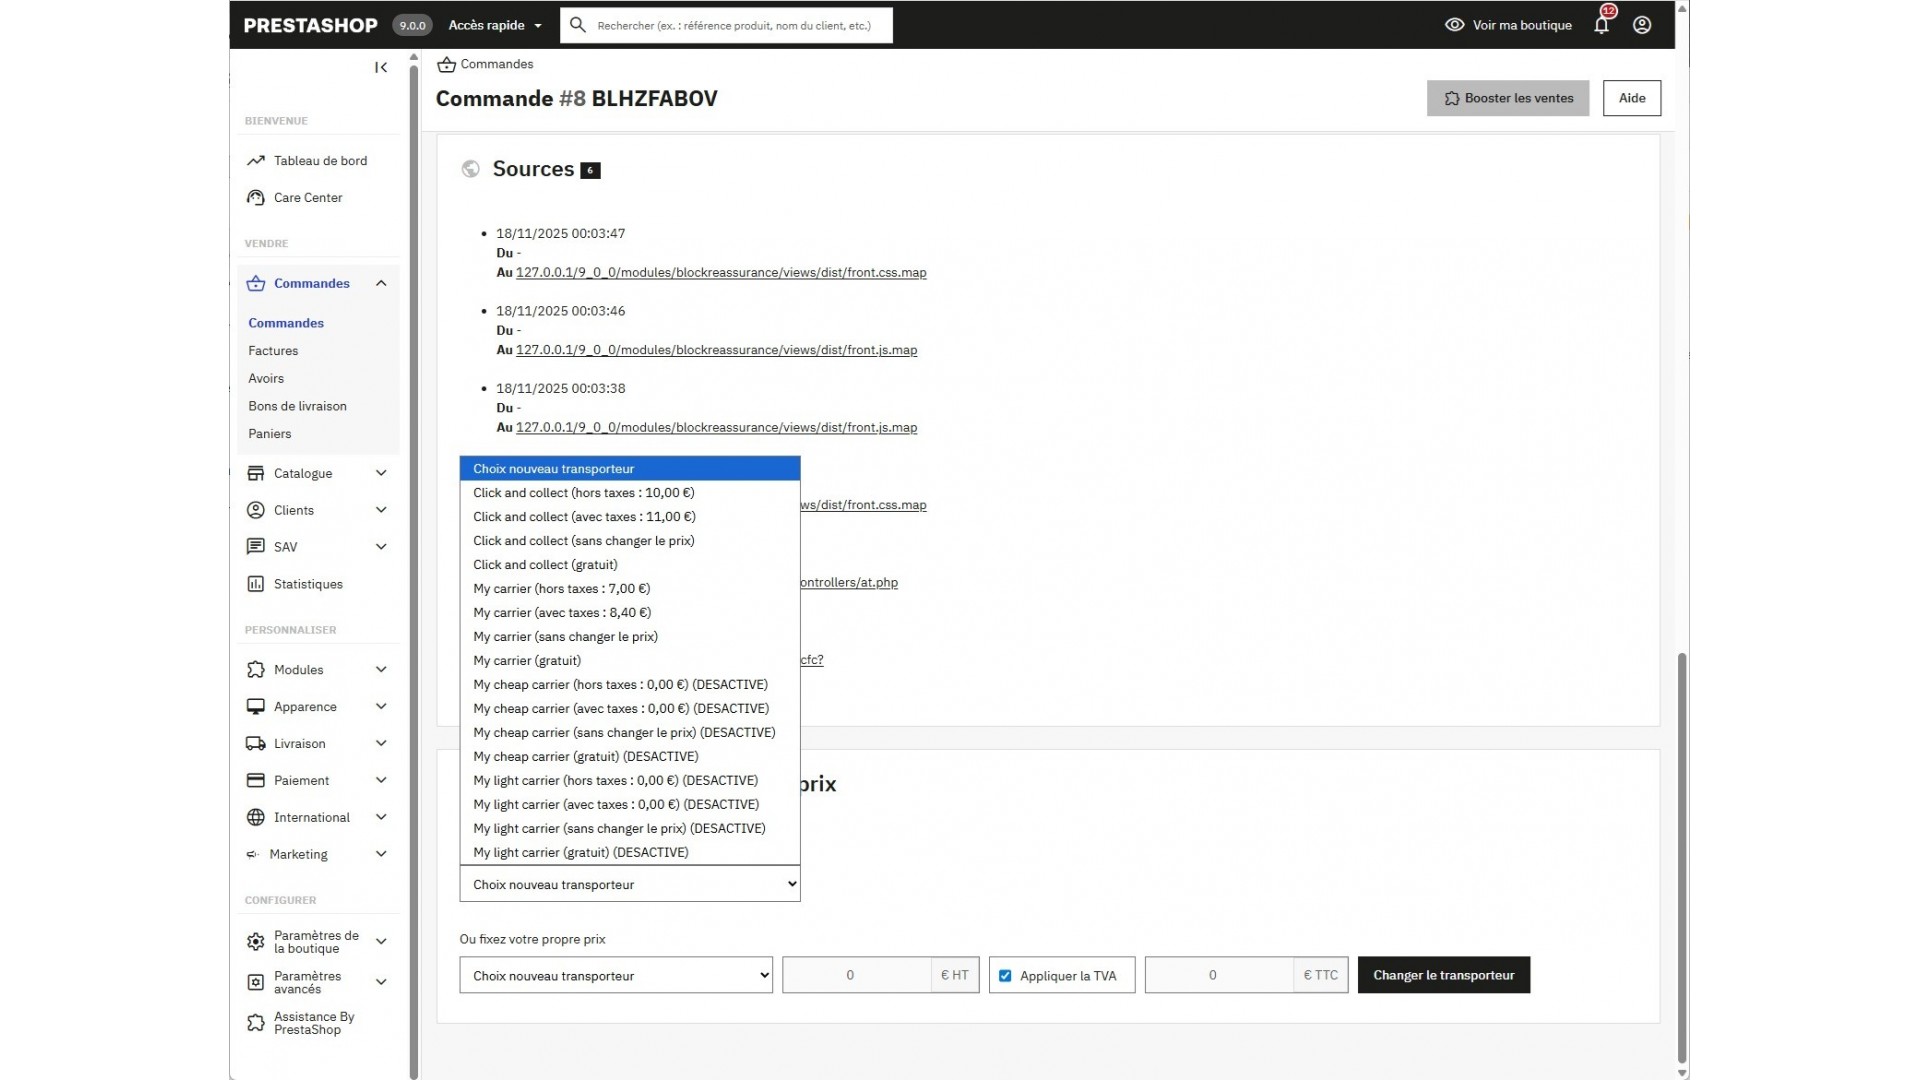1920x1080 pixels.
Task: Click the Care Center headset icon
Action: click(256, 197)
